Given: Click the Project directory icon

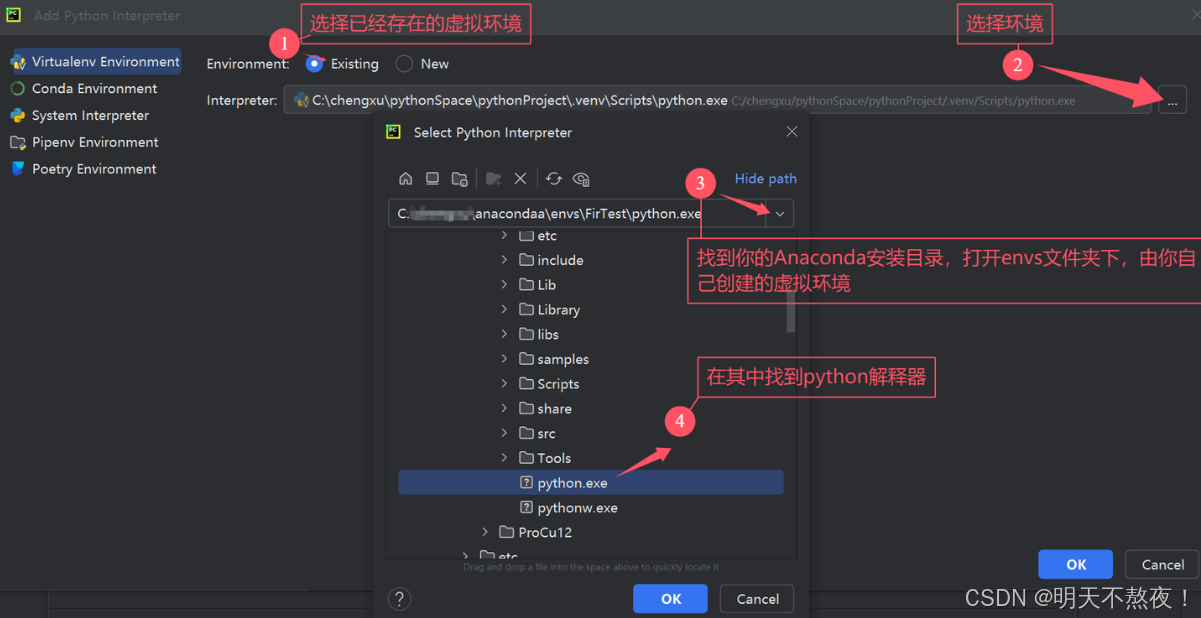Looking at the screenshot, I should (459, 179).
